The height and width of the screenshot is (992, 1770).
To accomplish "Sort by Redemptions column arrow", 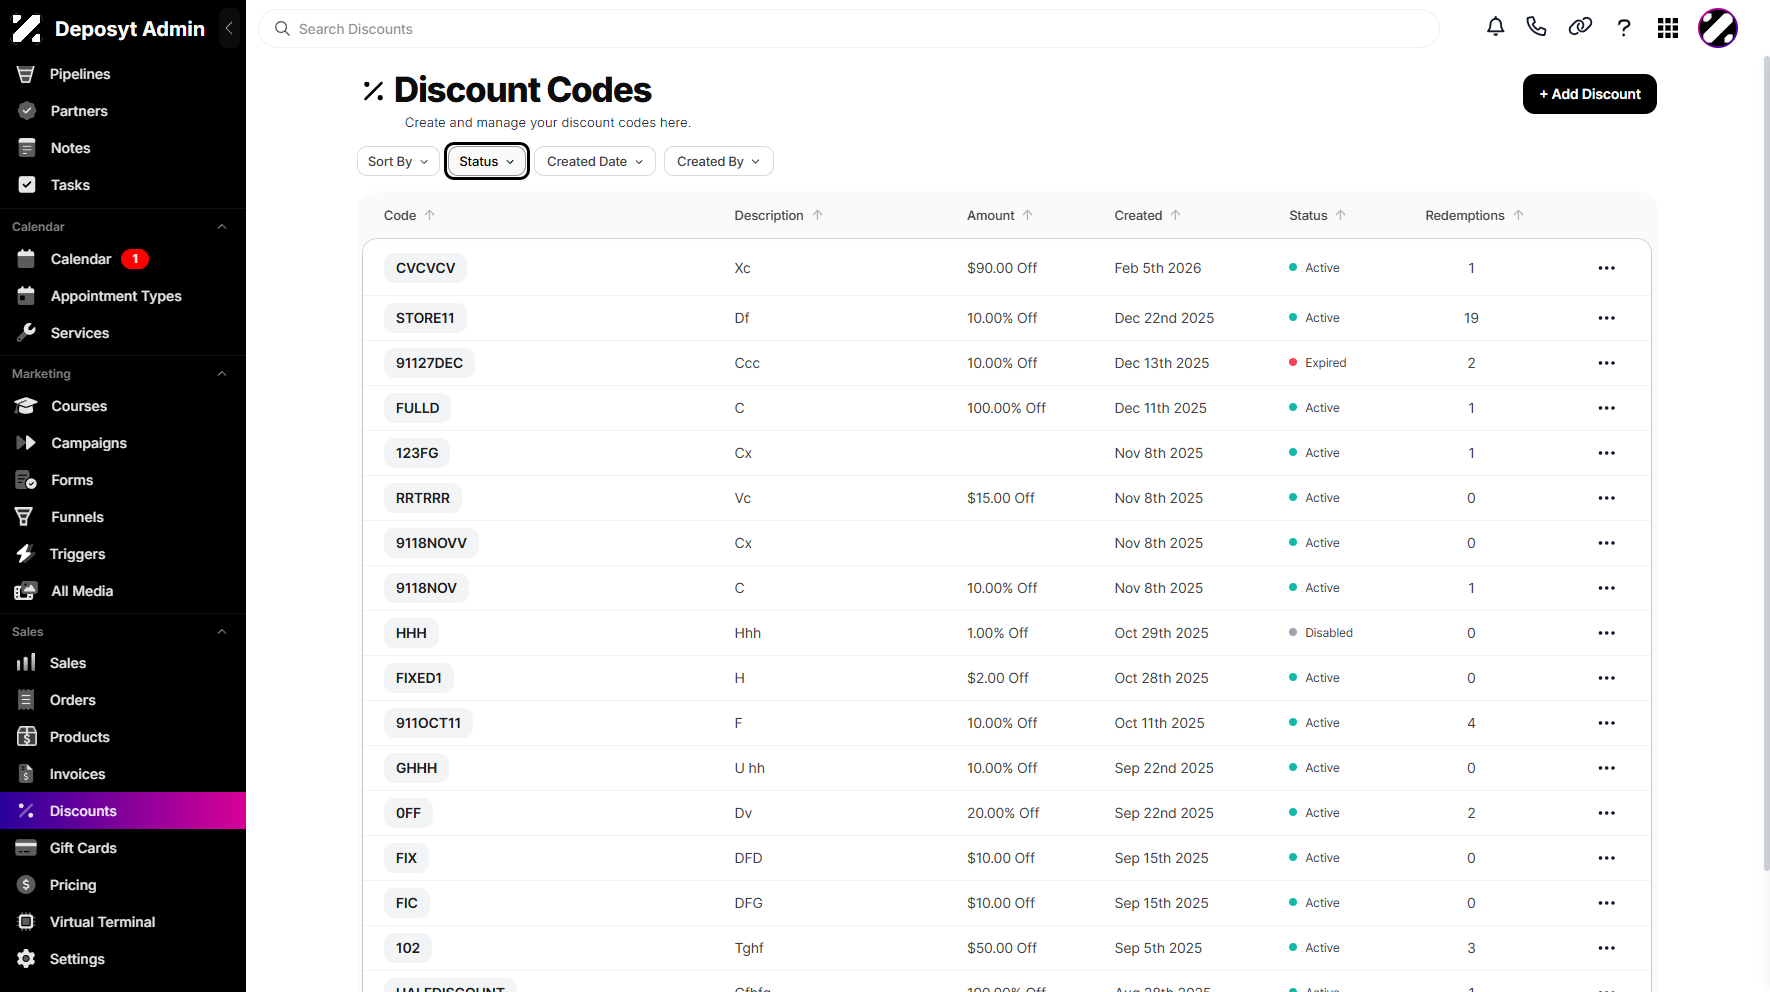I will click(x=1519, y=215).
